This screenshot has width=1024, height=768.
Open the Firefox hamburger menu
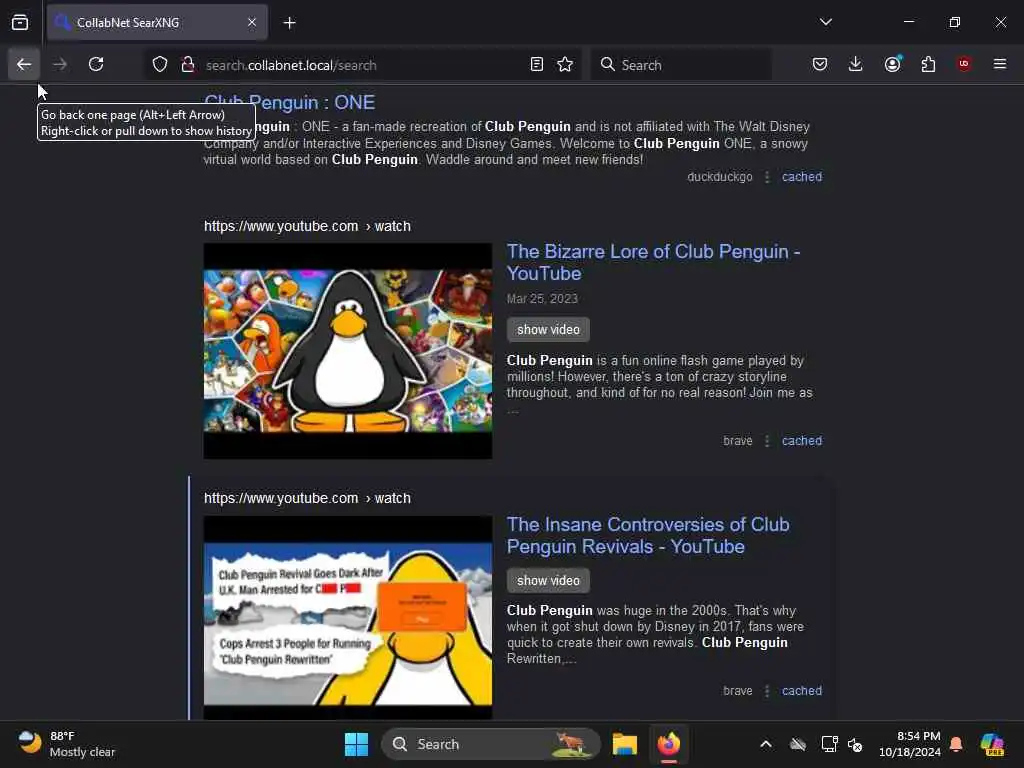[1000, 64]
